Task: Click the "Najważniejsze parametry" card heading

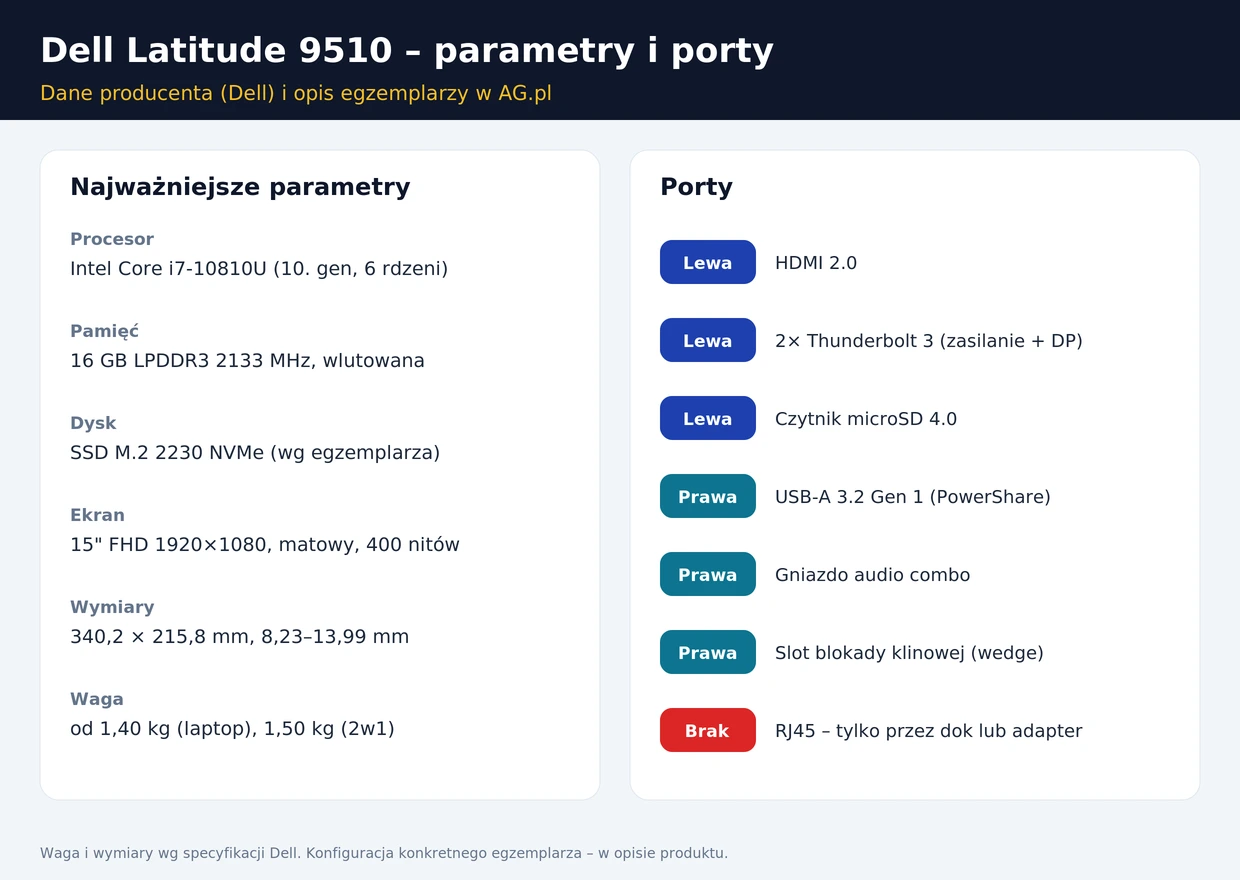Action: [x=240, y=187]
